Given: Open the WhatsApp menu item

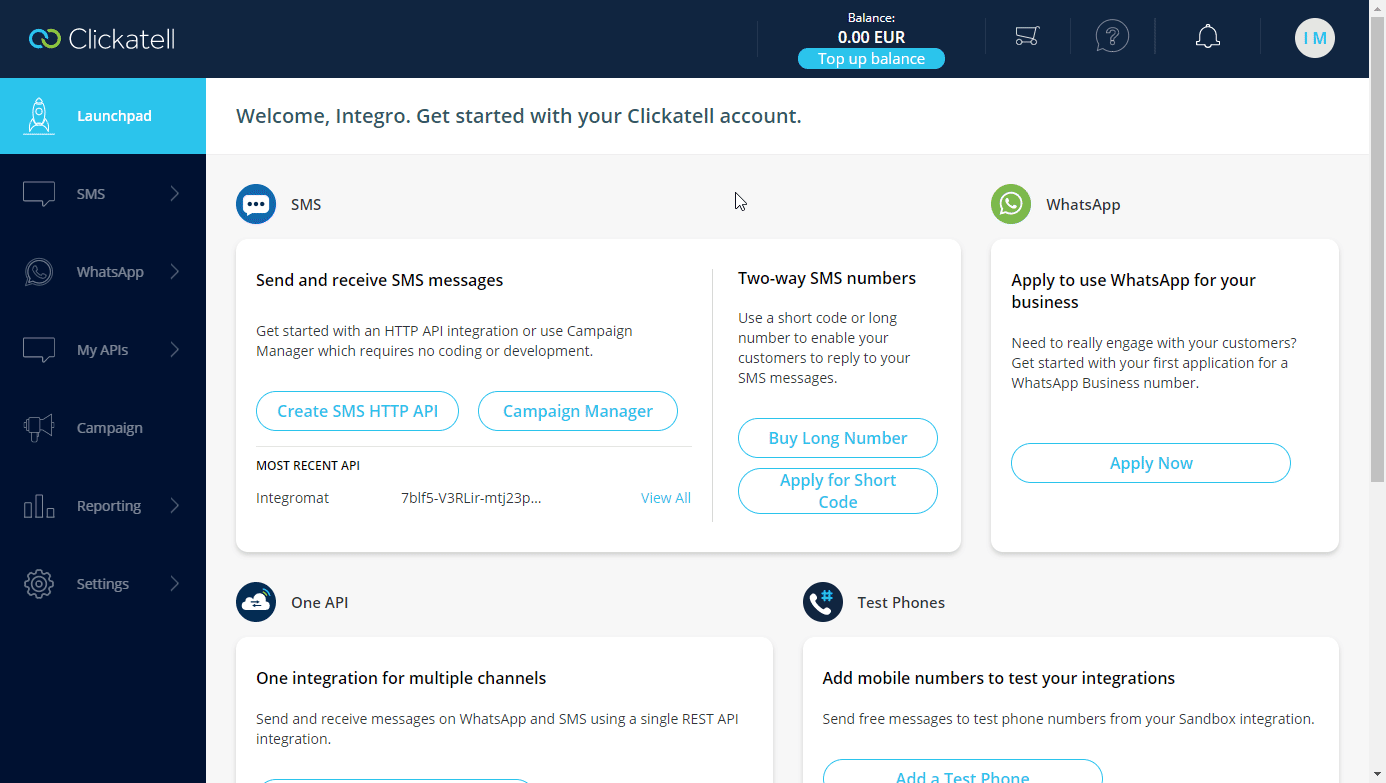Looking at the screenshot, I should [x=103, y=272].
